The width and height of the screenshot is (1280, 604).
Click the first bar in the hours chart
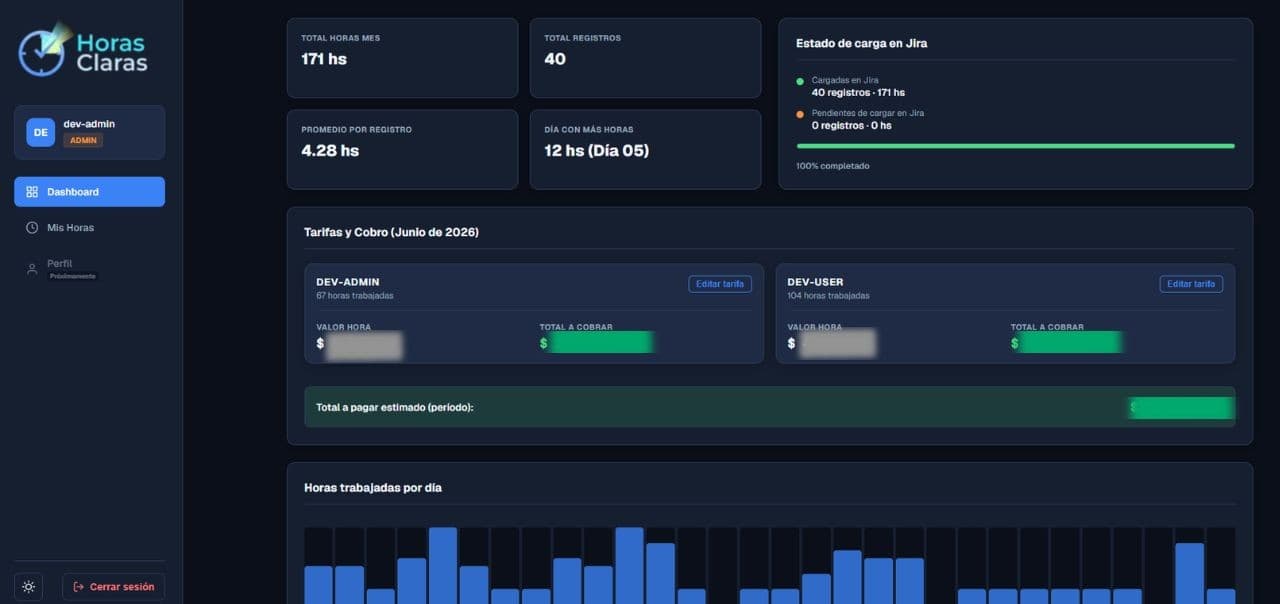[x=318, y=585]
